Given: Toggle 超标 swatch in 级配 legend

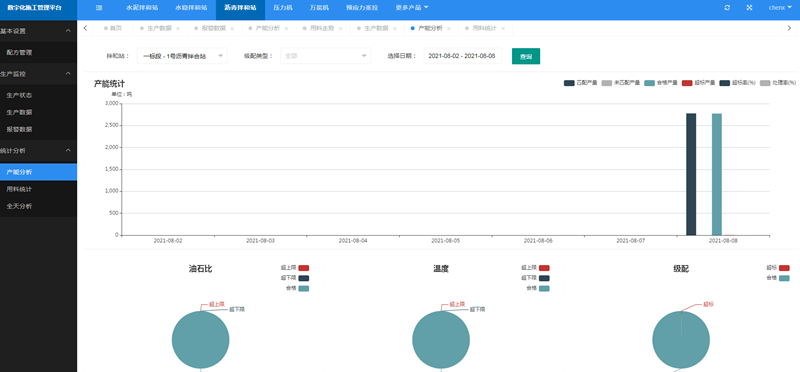Looking at the screenshot, I should pyautogui.click(x=784, y=268).
